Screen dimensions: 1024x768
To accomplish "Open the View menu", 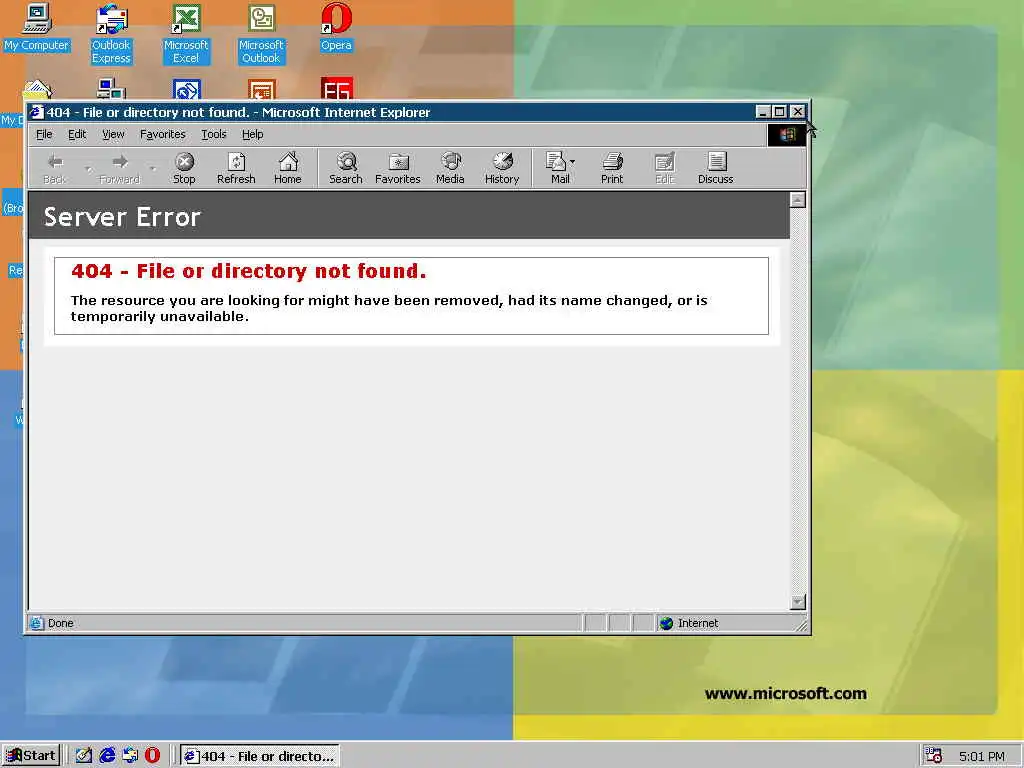I will [x=113, y=135].
